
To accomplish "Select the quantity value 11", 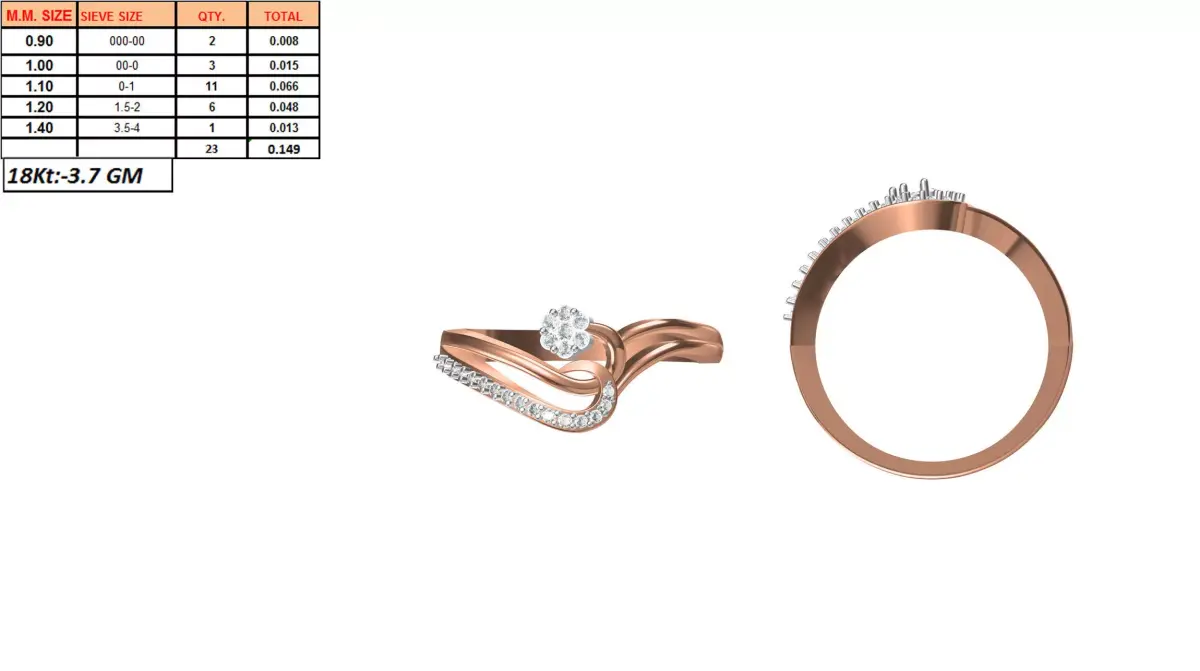I will coord(211,86).
